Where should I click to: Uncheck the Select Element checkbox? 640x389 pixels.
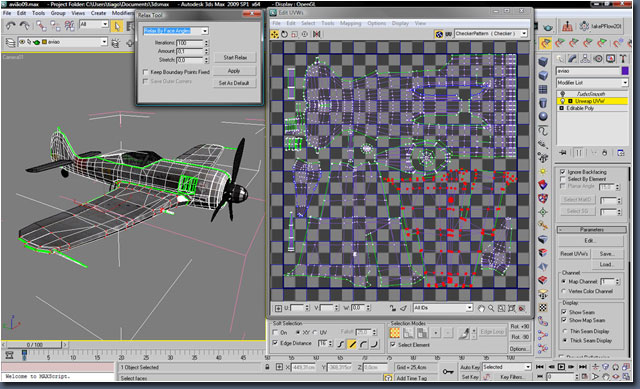click(x=393, y=345)
